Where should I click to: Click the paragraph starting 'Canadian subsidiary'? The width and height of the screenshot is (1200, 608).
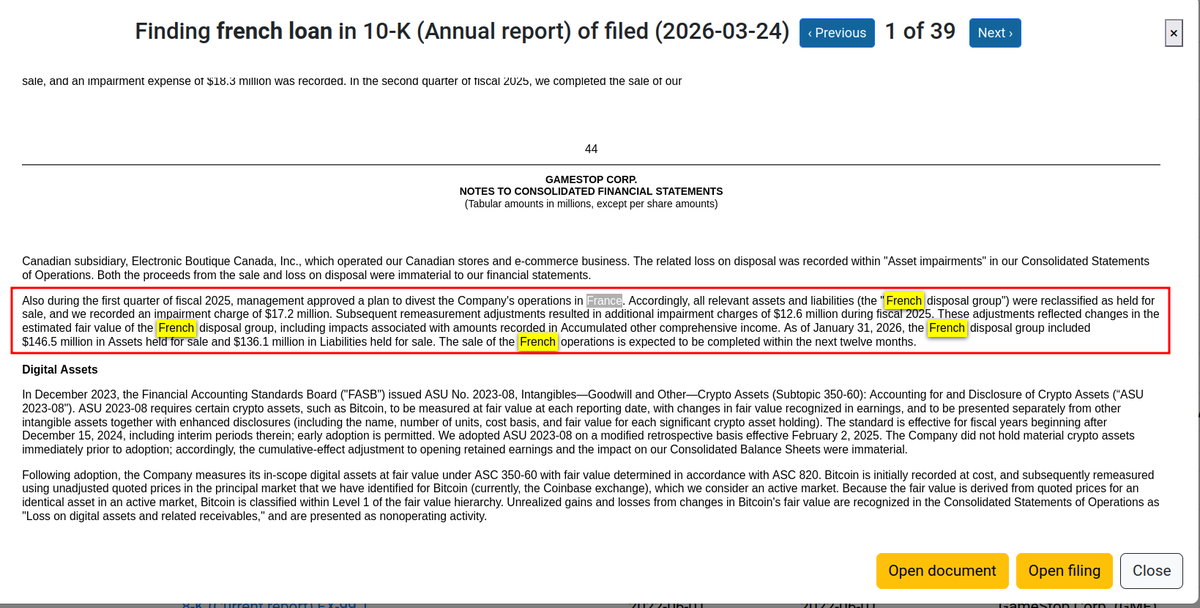585,268
